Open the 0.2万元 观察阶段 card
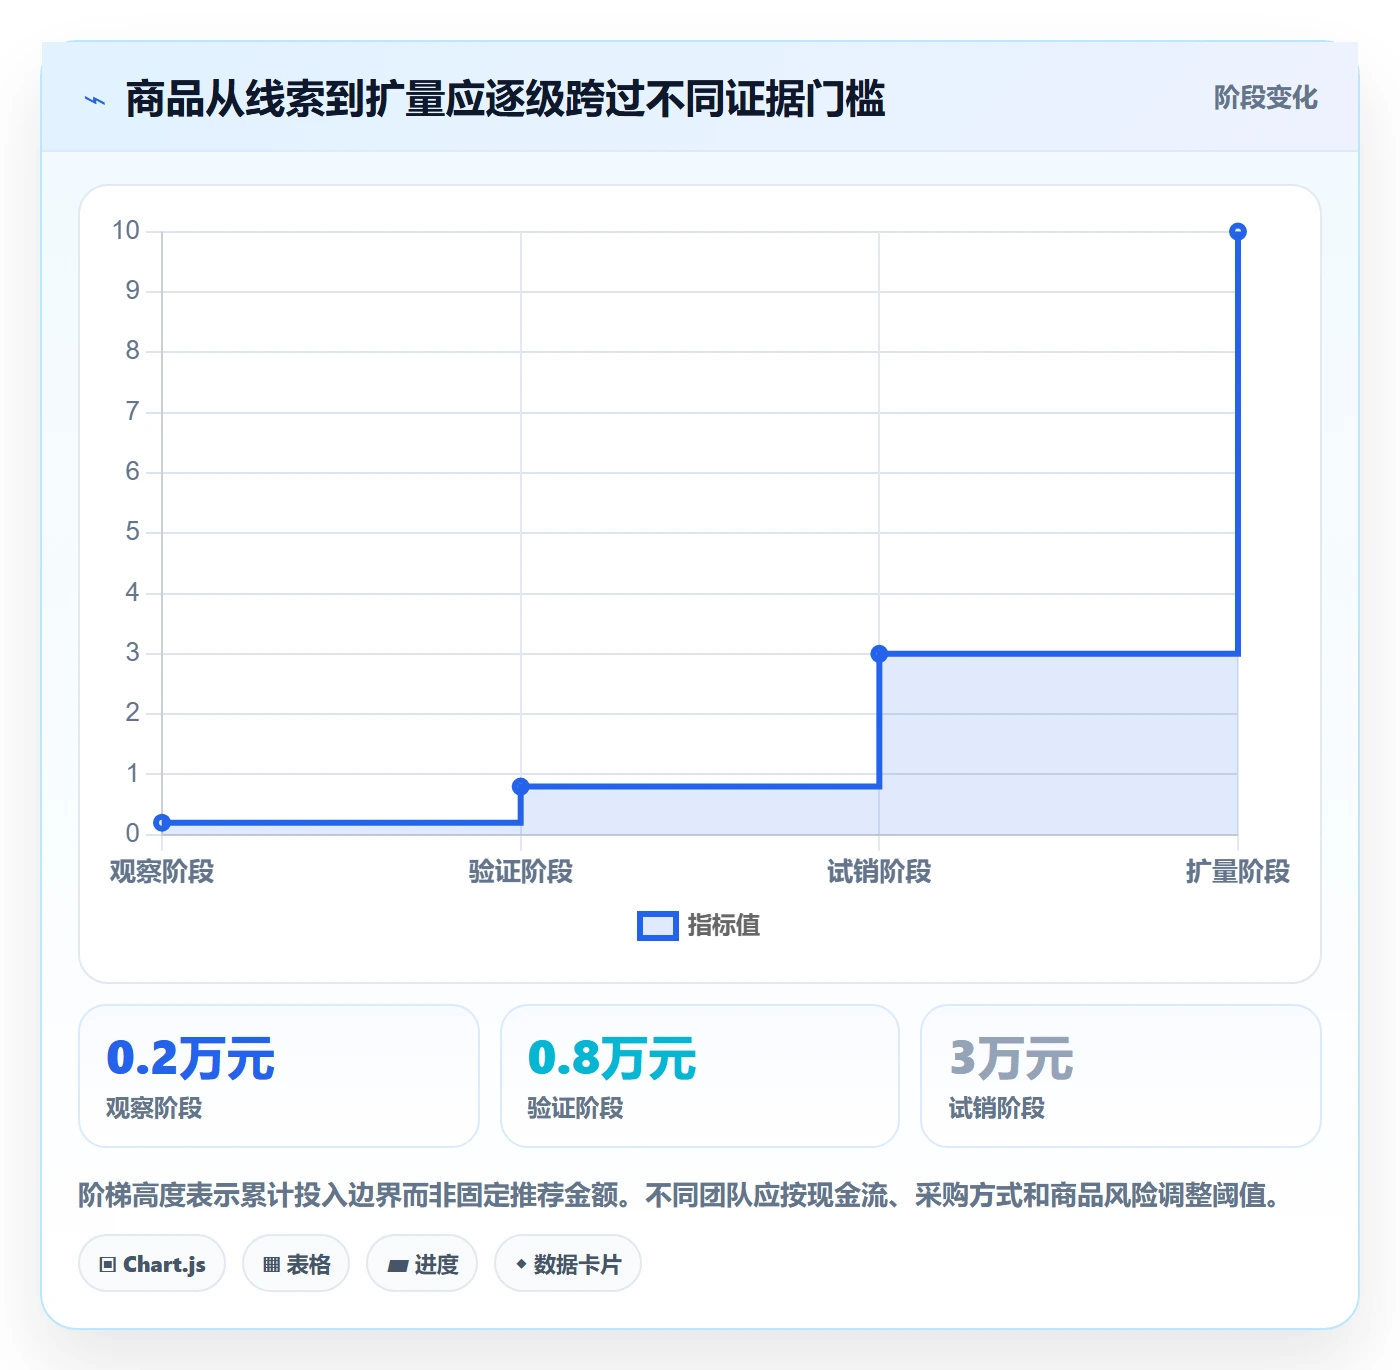1400x1370 pixels. (279, 1076)
